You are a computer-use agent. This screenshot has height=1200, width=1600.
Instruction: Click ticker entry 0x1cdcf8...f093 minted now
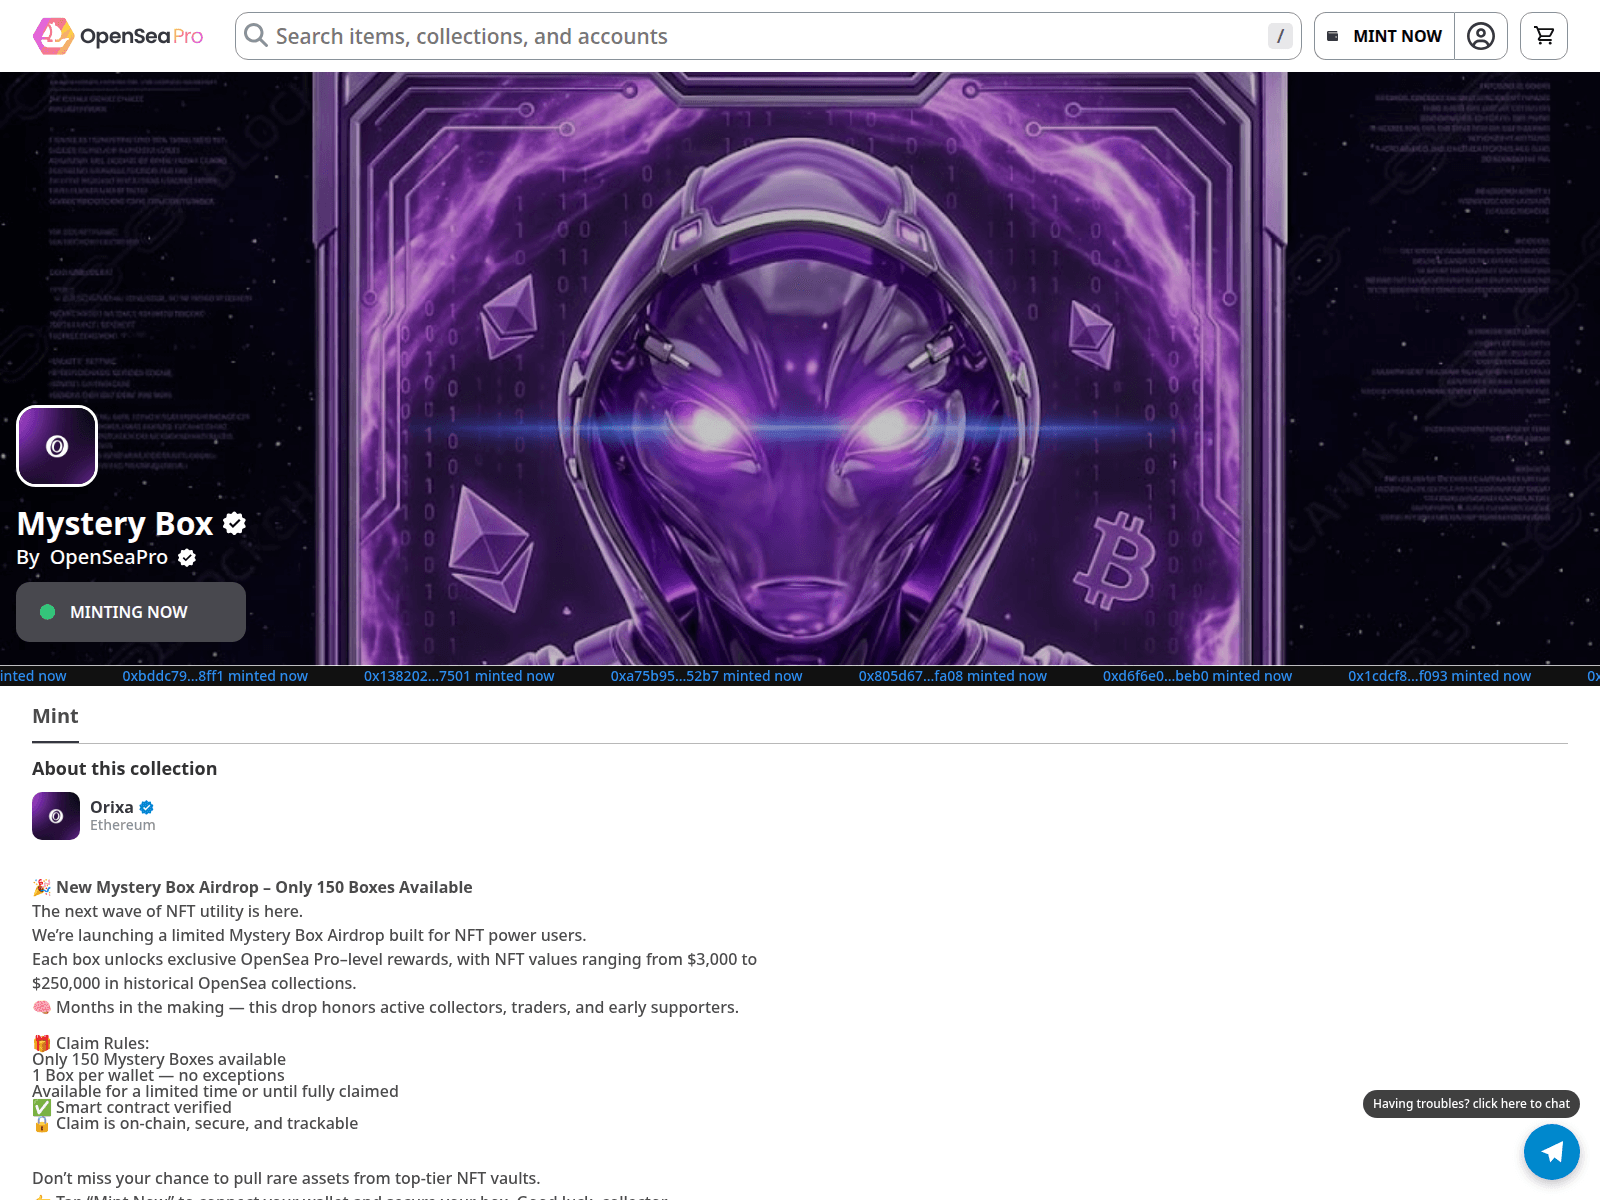[1439, 676]
